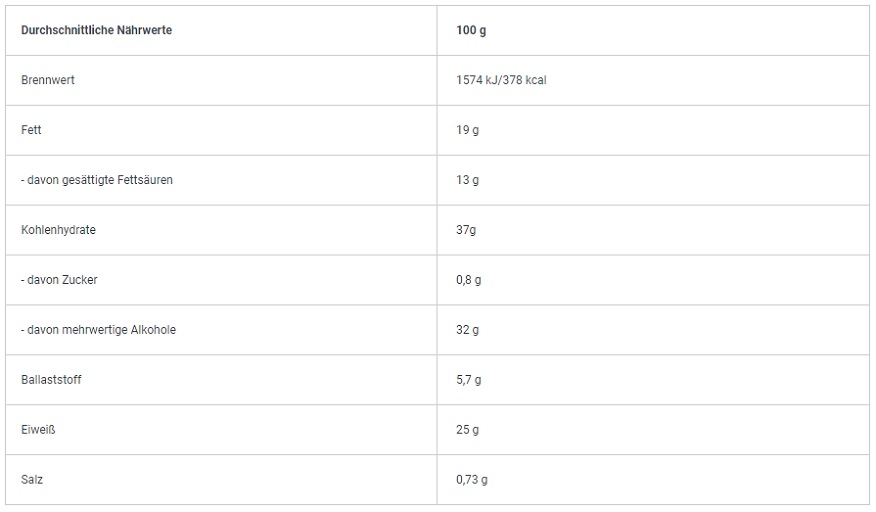This screenshot has width=876, height=512.
Task: Click the '100 g' column header
Action: click(471, 30)
